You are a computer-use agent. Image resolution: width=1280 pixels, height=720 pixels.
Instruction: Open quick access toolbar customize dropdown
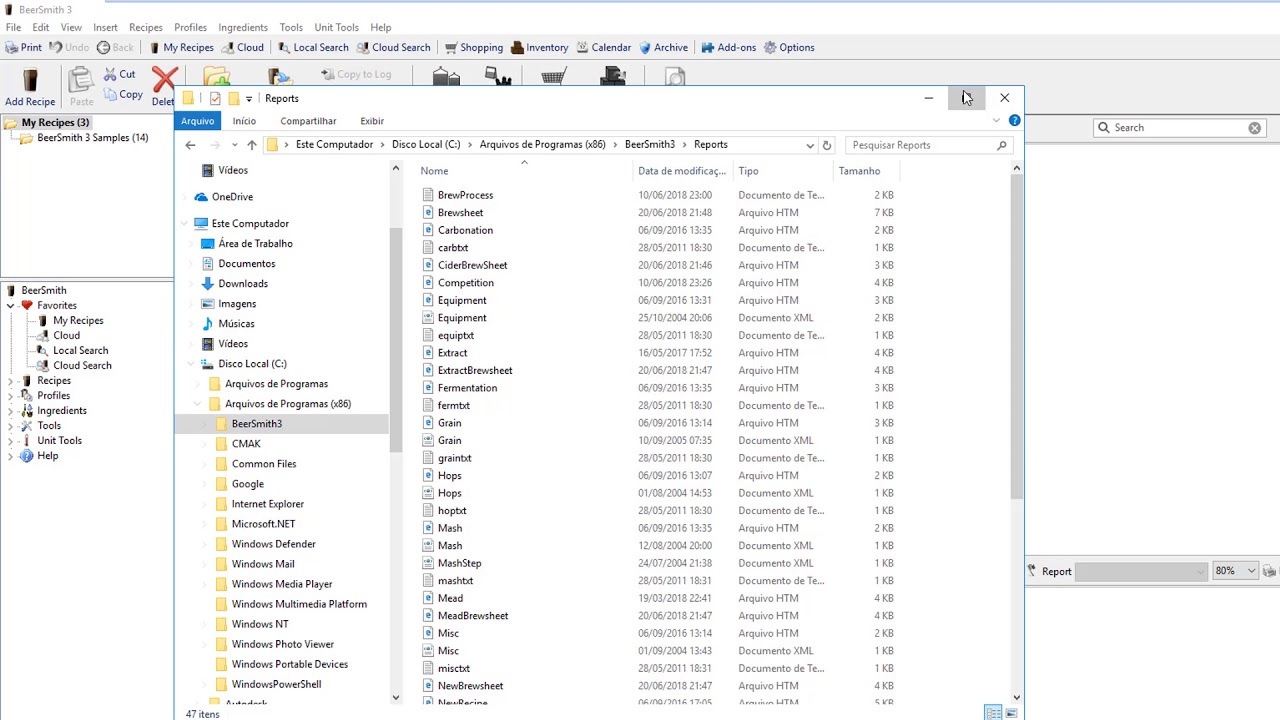tap(248, 98)
